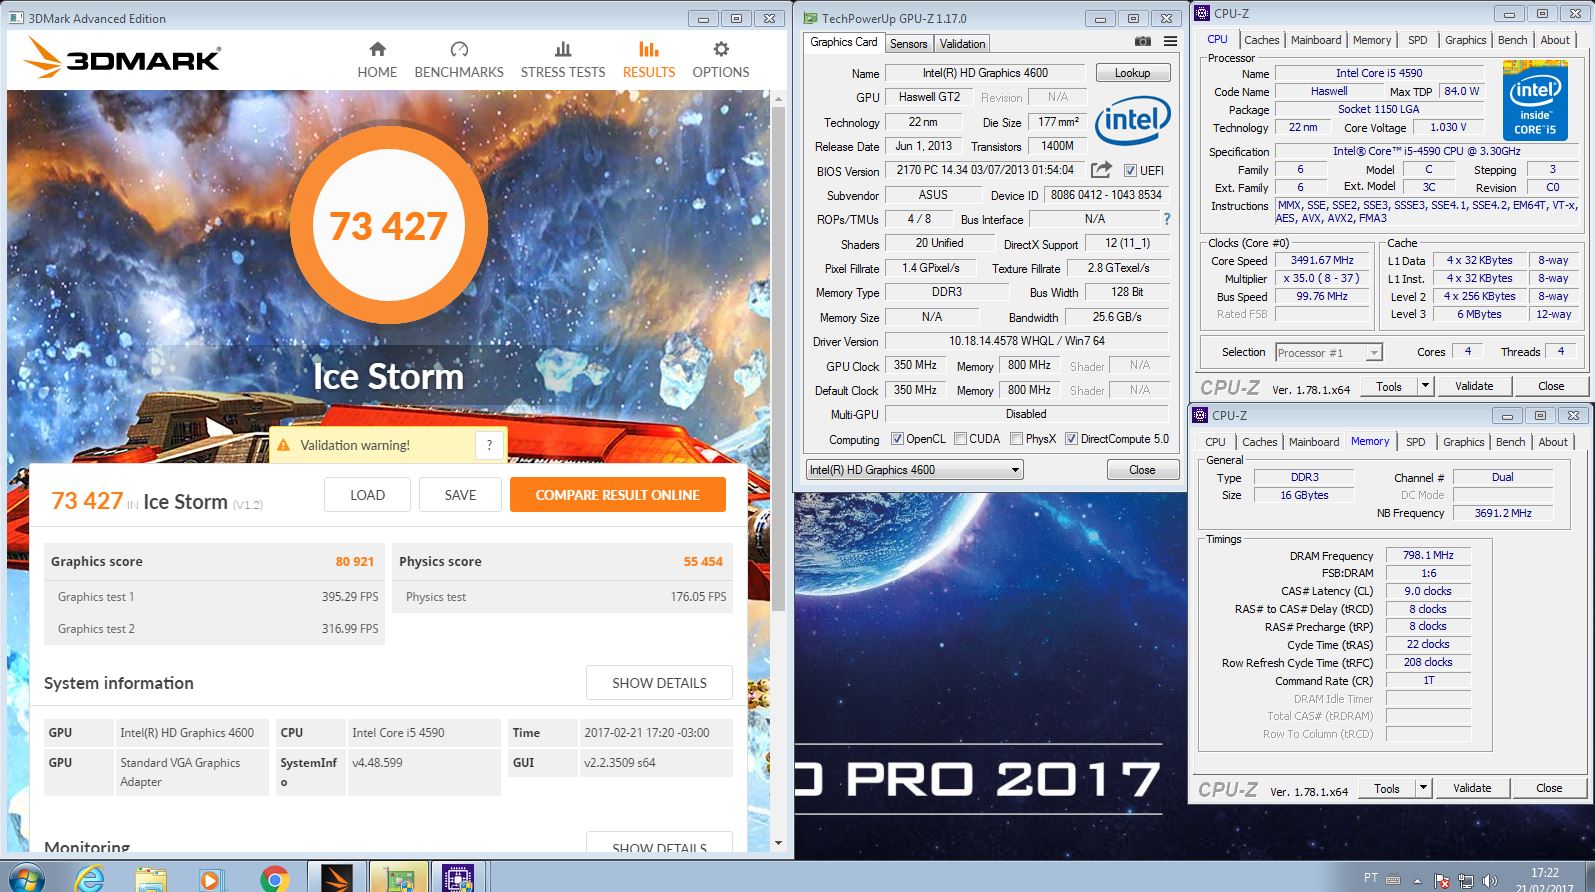Expand the Tools dropdown arrow in lower CPU-Z
1595x892 pixels.
pyautogui.click(x=1423, y=788)
